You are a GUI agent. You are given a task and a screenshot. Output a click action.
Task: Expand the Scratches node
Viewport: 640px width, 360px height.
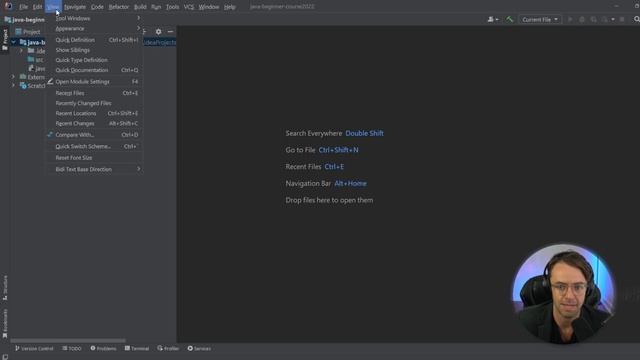pyautogui.click(x=13, y=85)
